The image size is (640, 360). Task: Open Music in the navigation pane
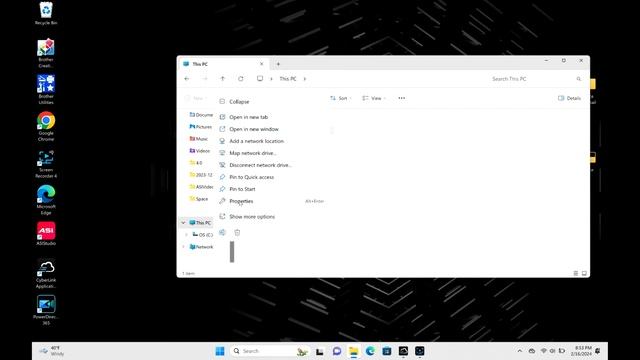[199, 139]
